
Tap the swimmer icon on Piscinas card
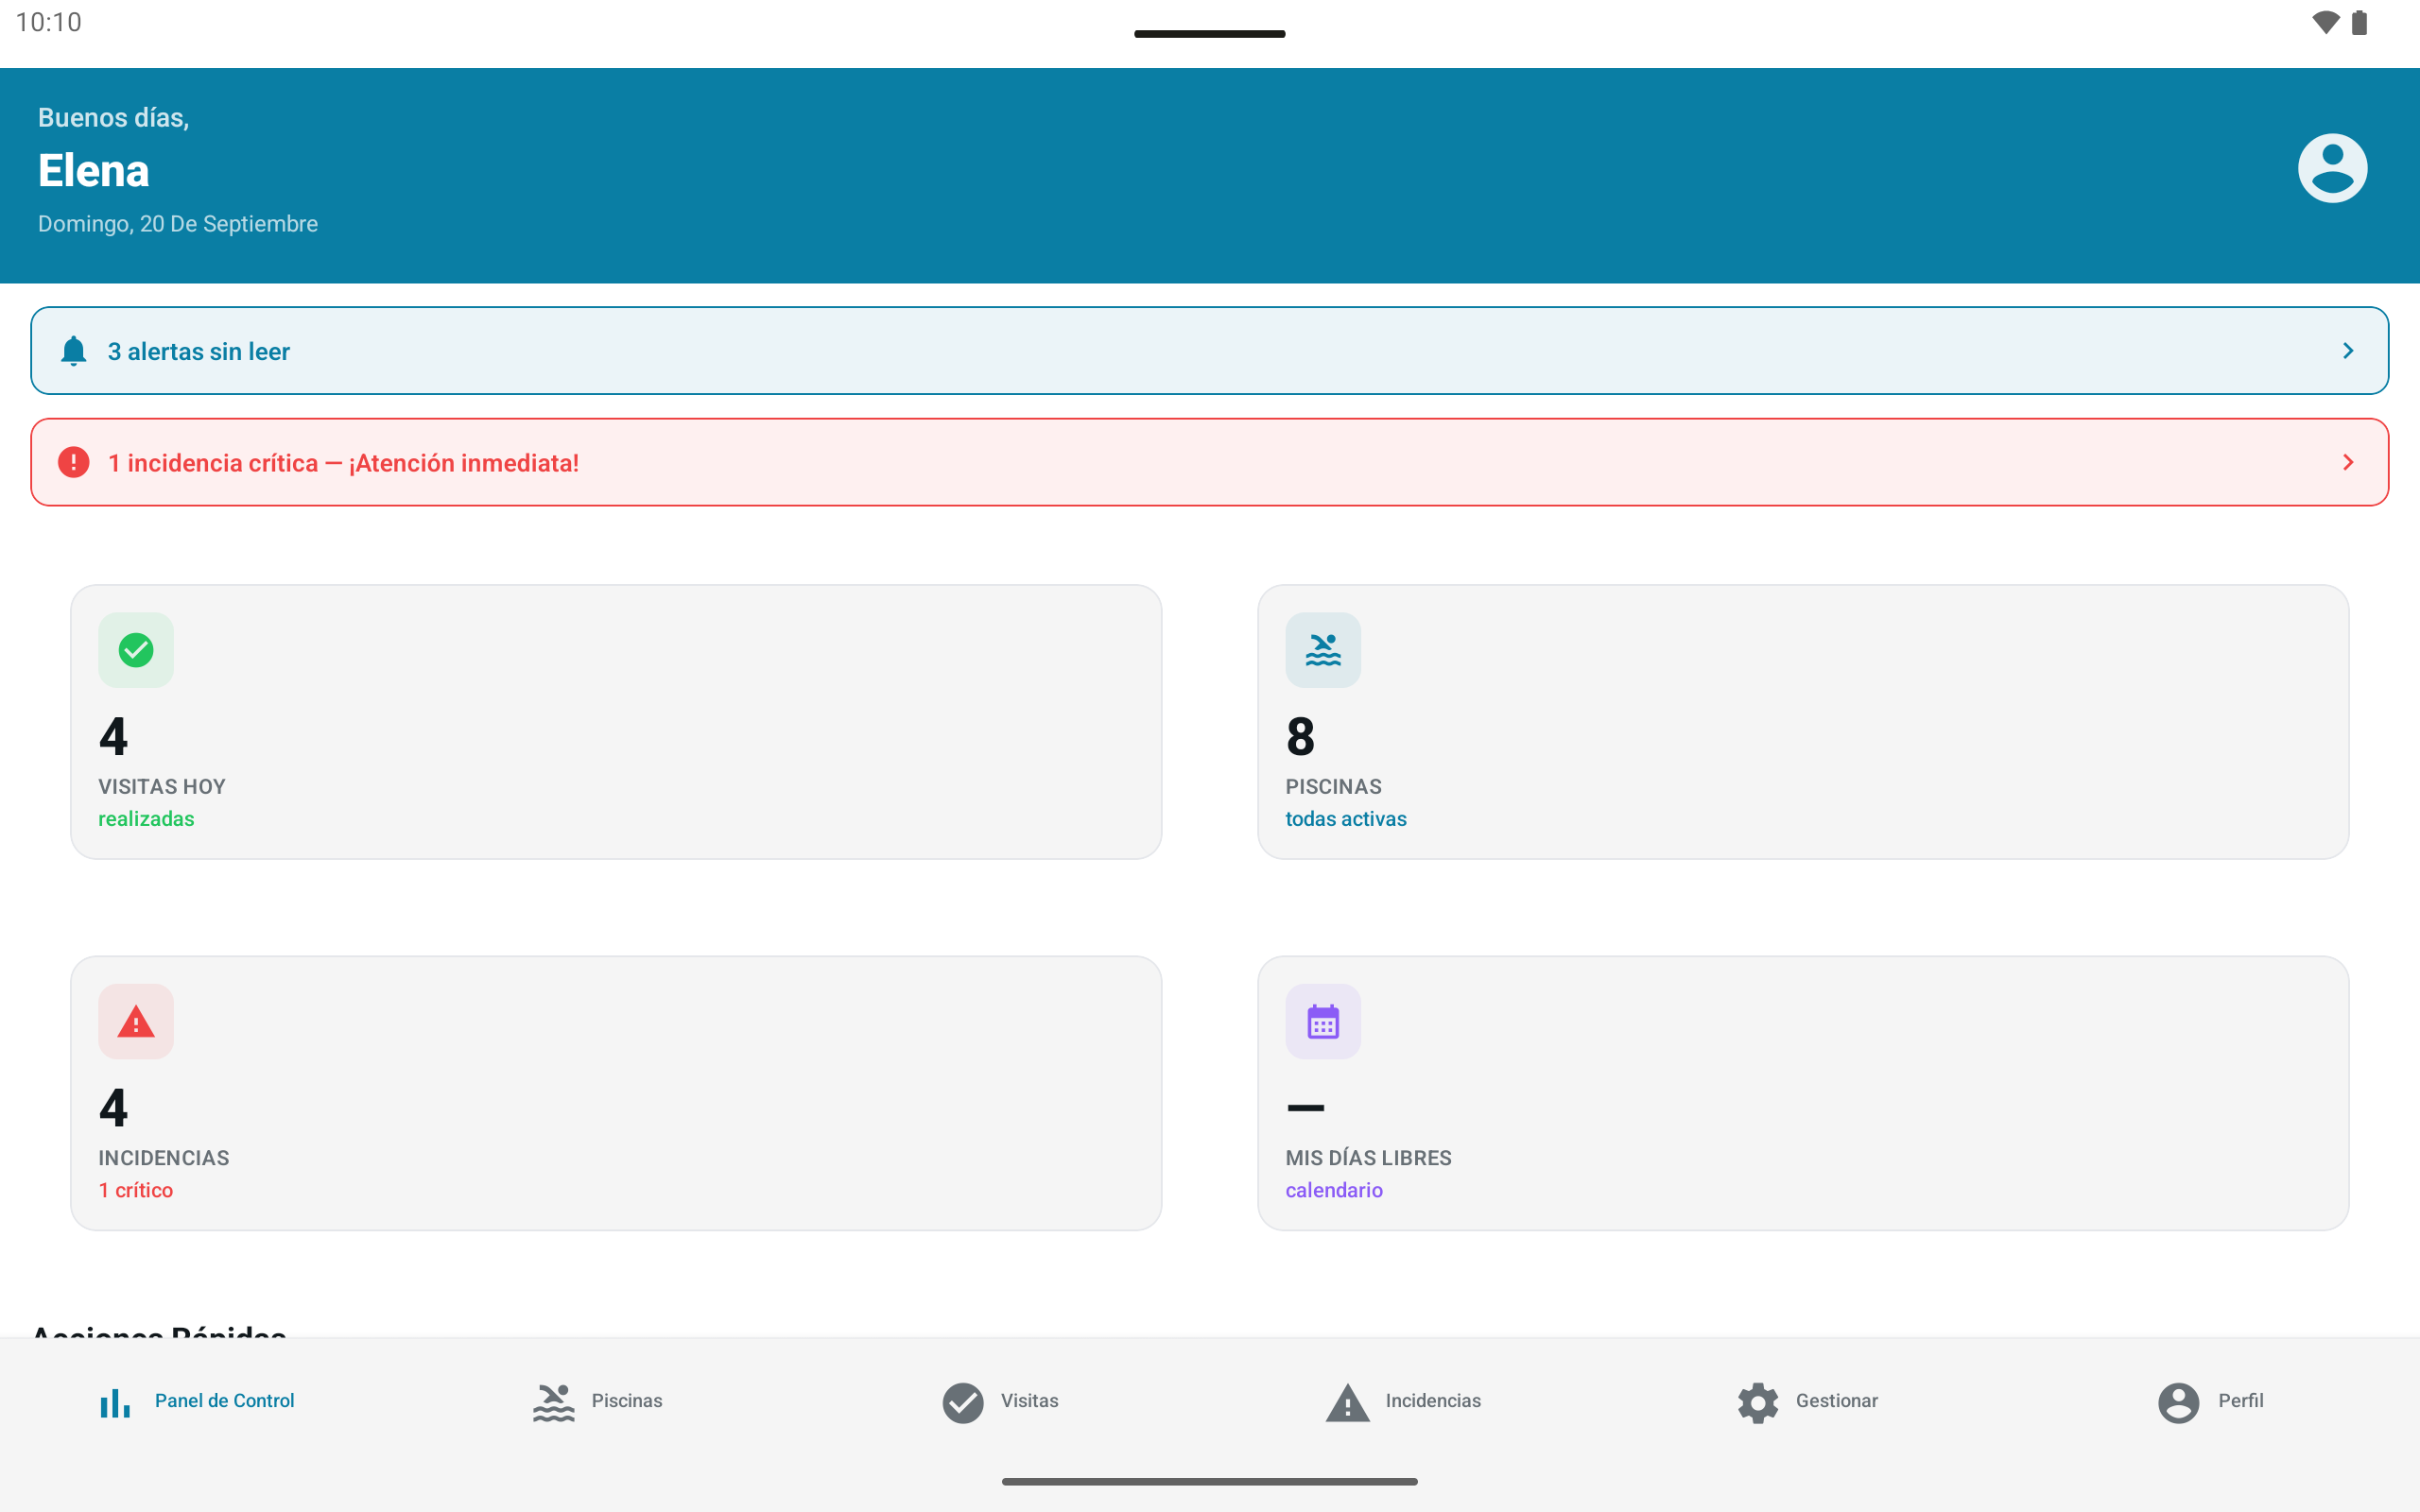point(1323,650)
